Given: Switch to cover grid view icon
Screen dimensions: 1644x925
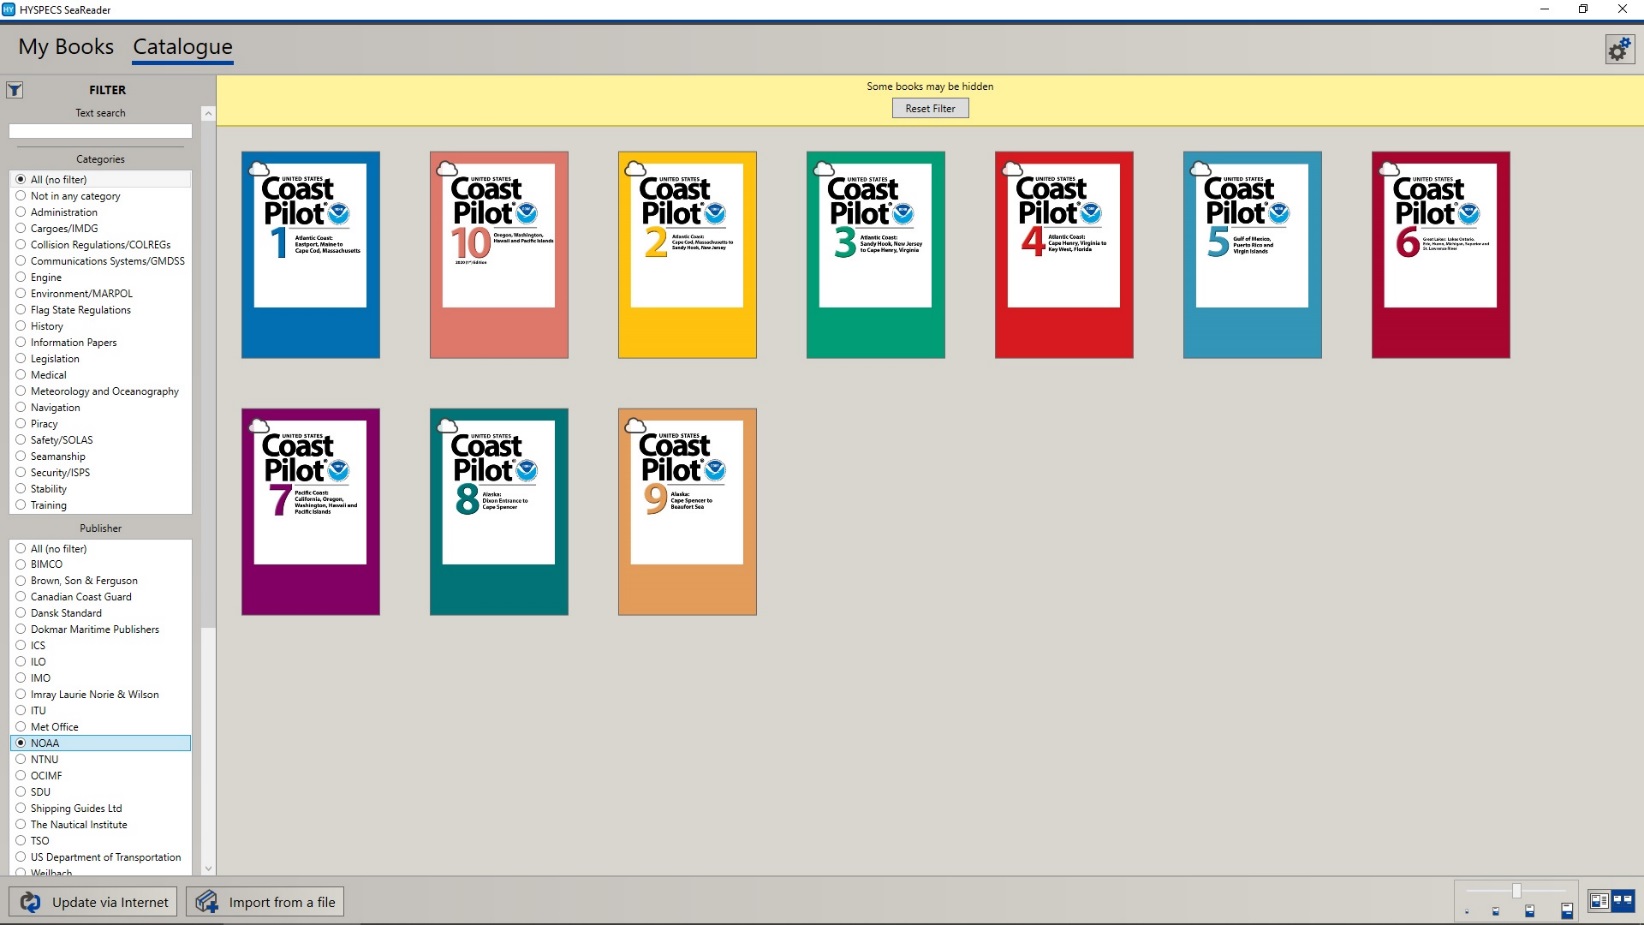Looking at the screenshot, I should [1622, 901].
